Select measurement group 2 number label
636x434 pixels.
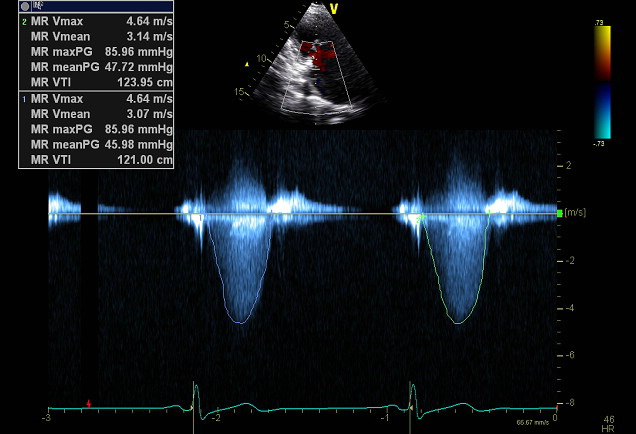(24, 20)
